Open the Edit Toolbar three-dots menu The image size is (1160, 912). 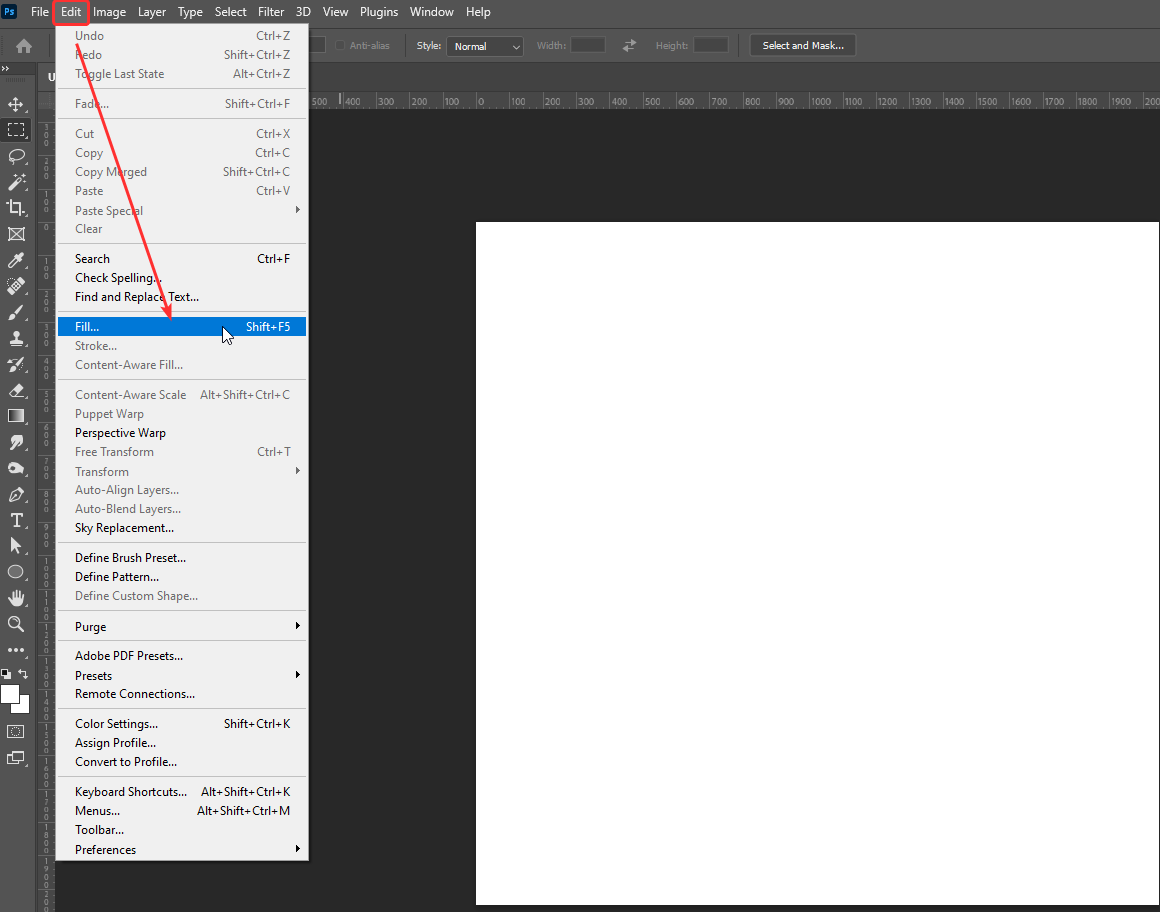click(x=16, y=650)
